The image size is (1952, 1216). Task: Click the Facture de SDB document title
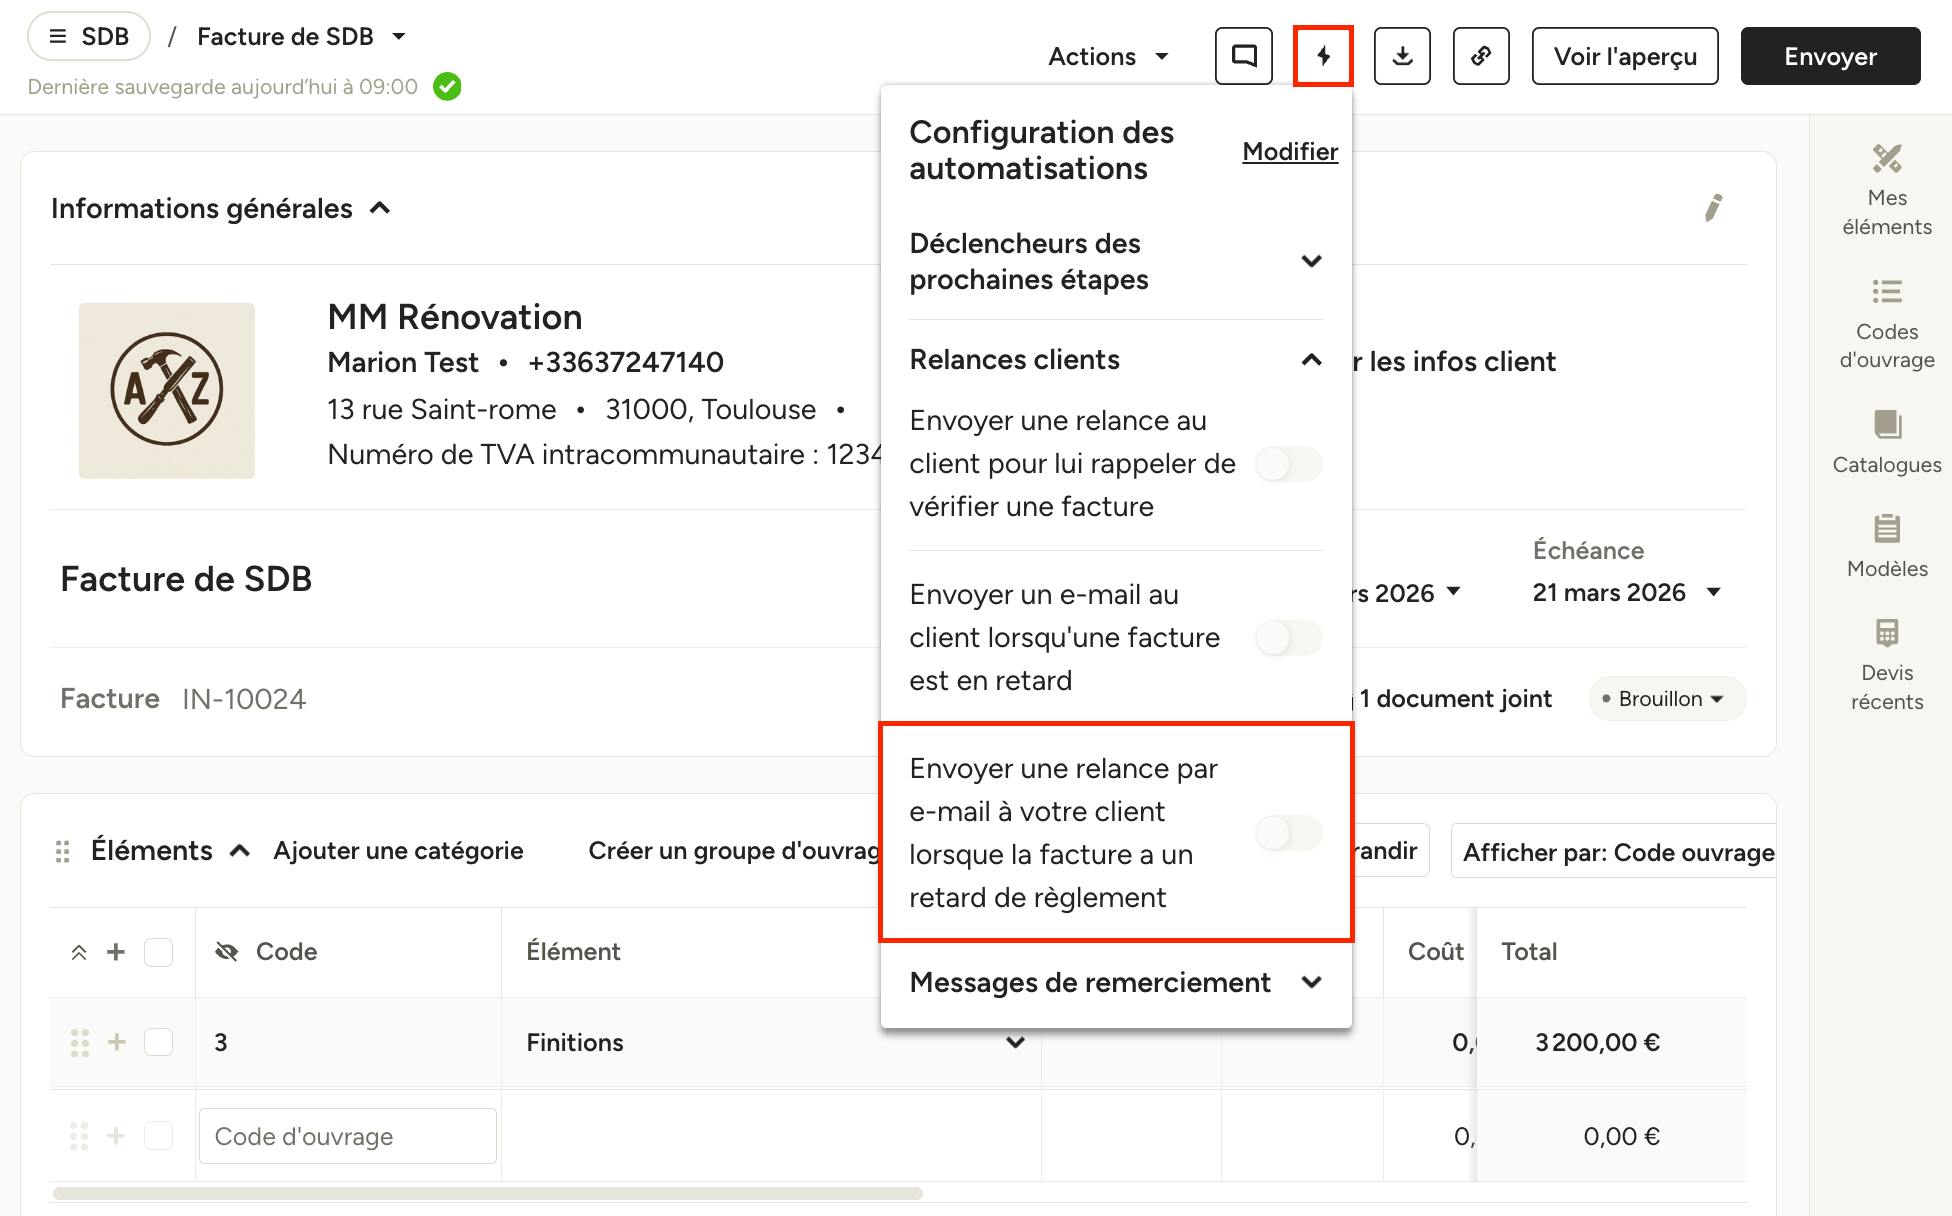[186, 579]
